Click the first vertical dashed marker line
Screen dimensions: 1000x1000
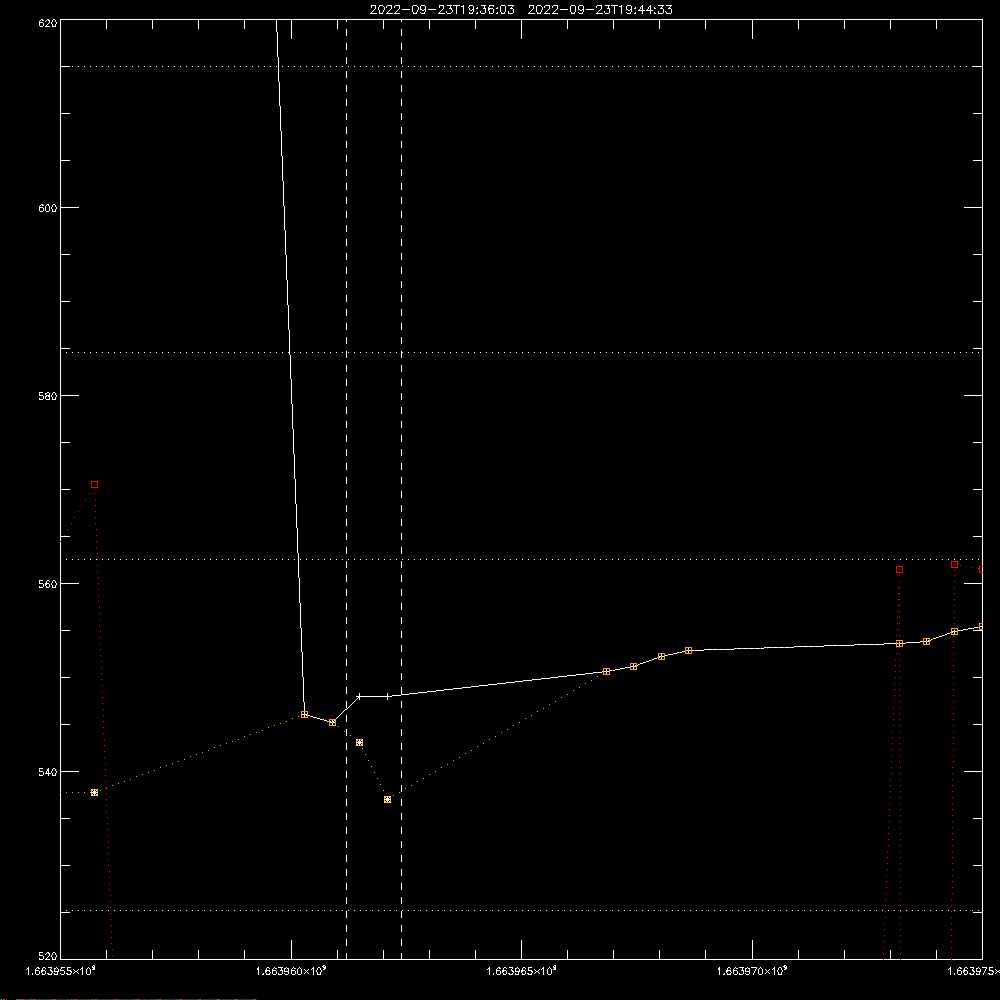pyautogui.click(x=346, y=489)
